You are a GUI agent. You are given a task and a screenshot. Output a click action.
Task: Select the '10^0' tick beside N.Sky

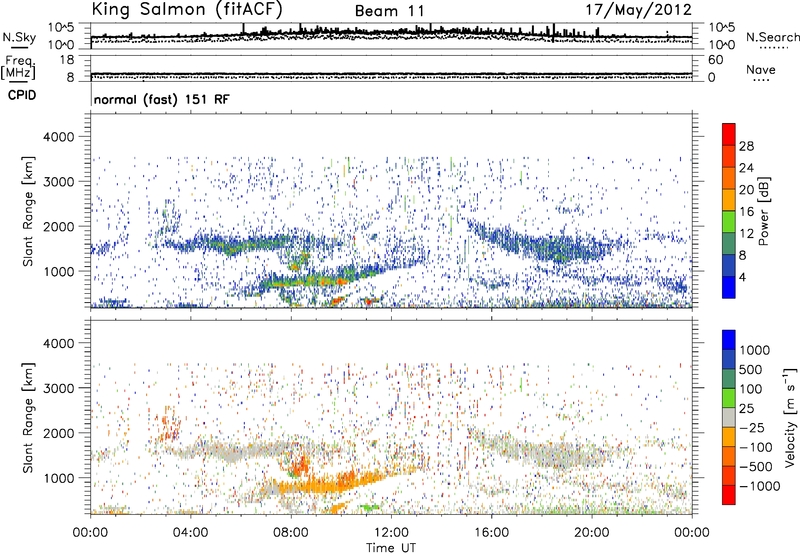pos(61,44)
